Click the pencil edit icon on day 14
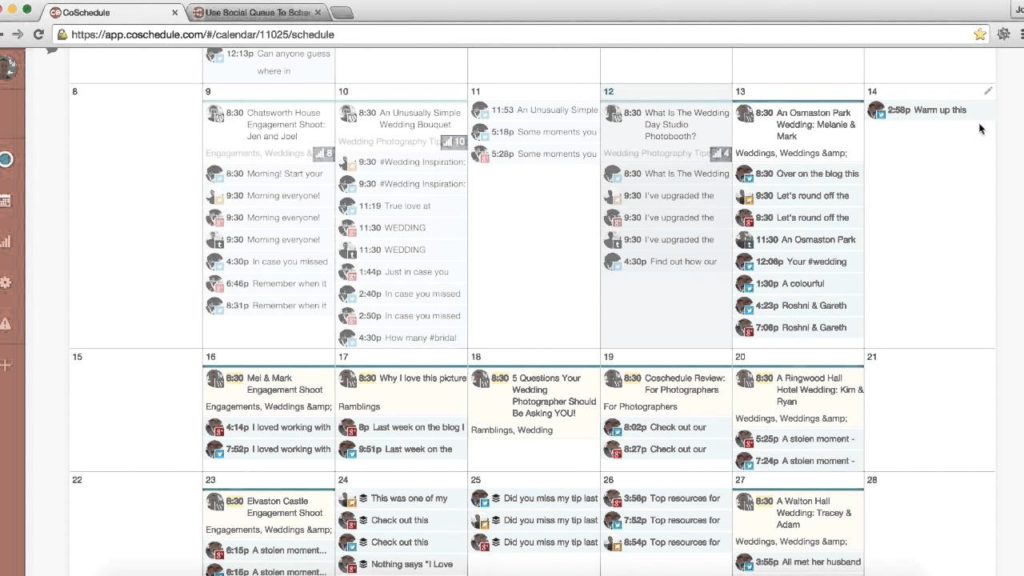 coord(988,91)
